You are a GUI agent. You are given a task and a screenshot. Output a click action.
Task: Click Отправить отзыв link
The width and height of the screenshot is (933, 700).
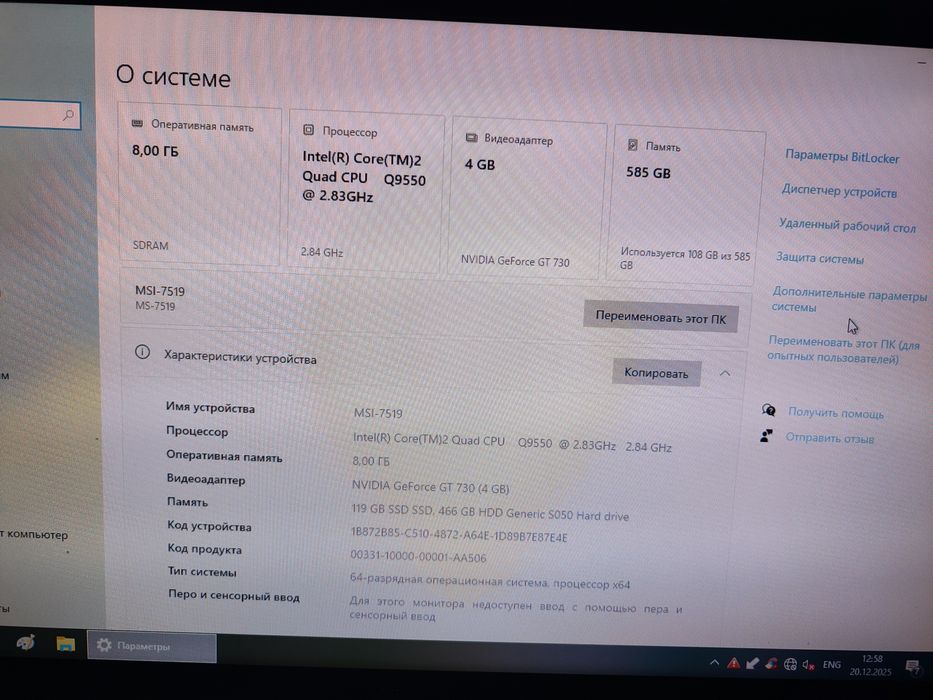(x=829, y=438)
